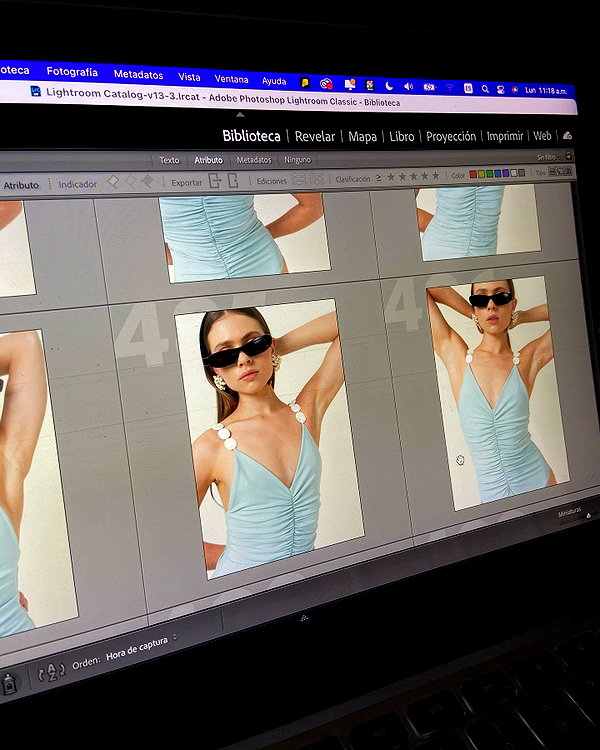The width and height of the screenshot is (600, 750).
Task: Select the top-center blue dress torso thumbnail
Action: [244, 237]
